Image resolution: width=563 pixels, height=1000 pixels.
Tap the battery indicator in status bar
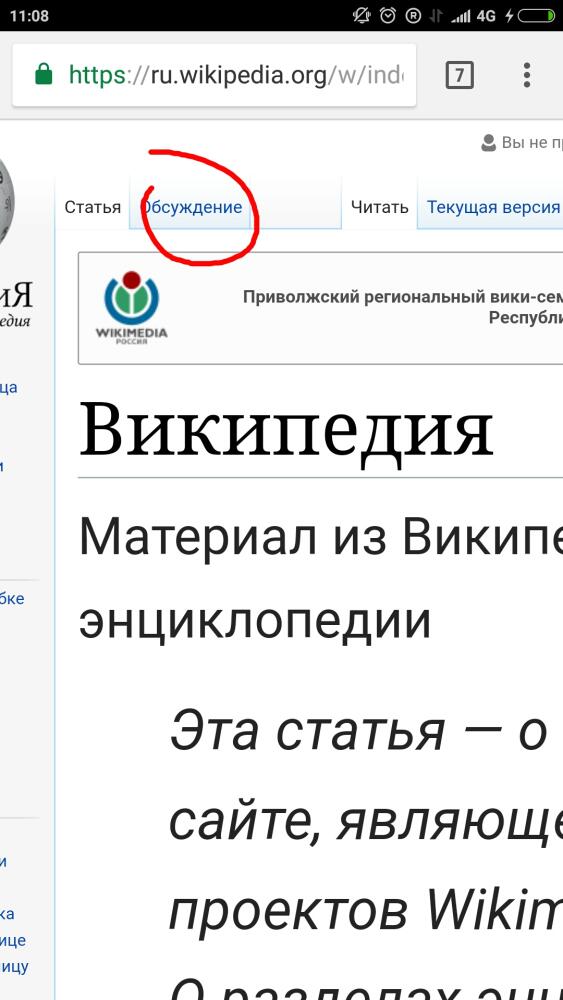(537, 15)
